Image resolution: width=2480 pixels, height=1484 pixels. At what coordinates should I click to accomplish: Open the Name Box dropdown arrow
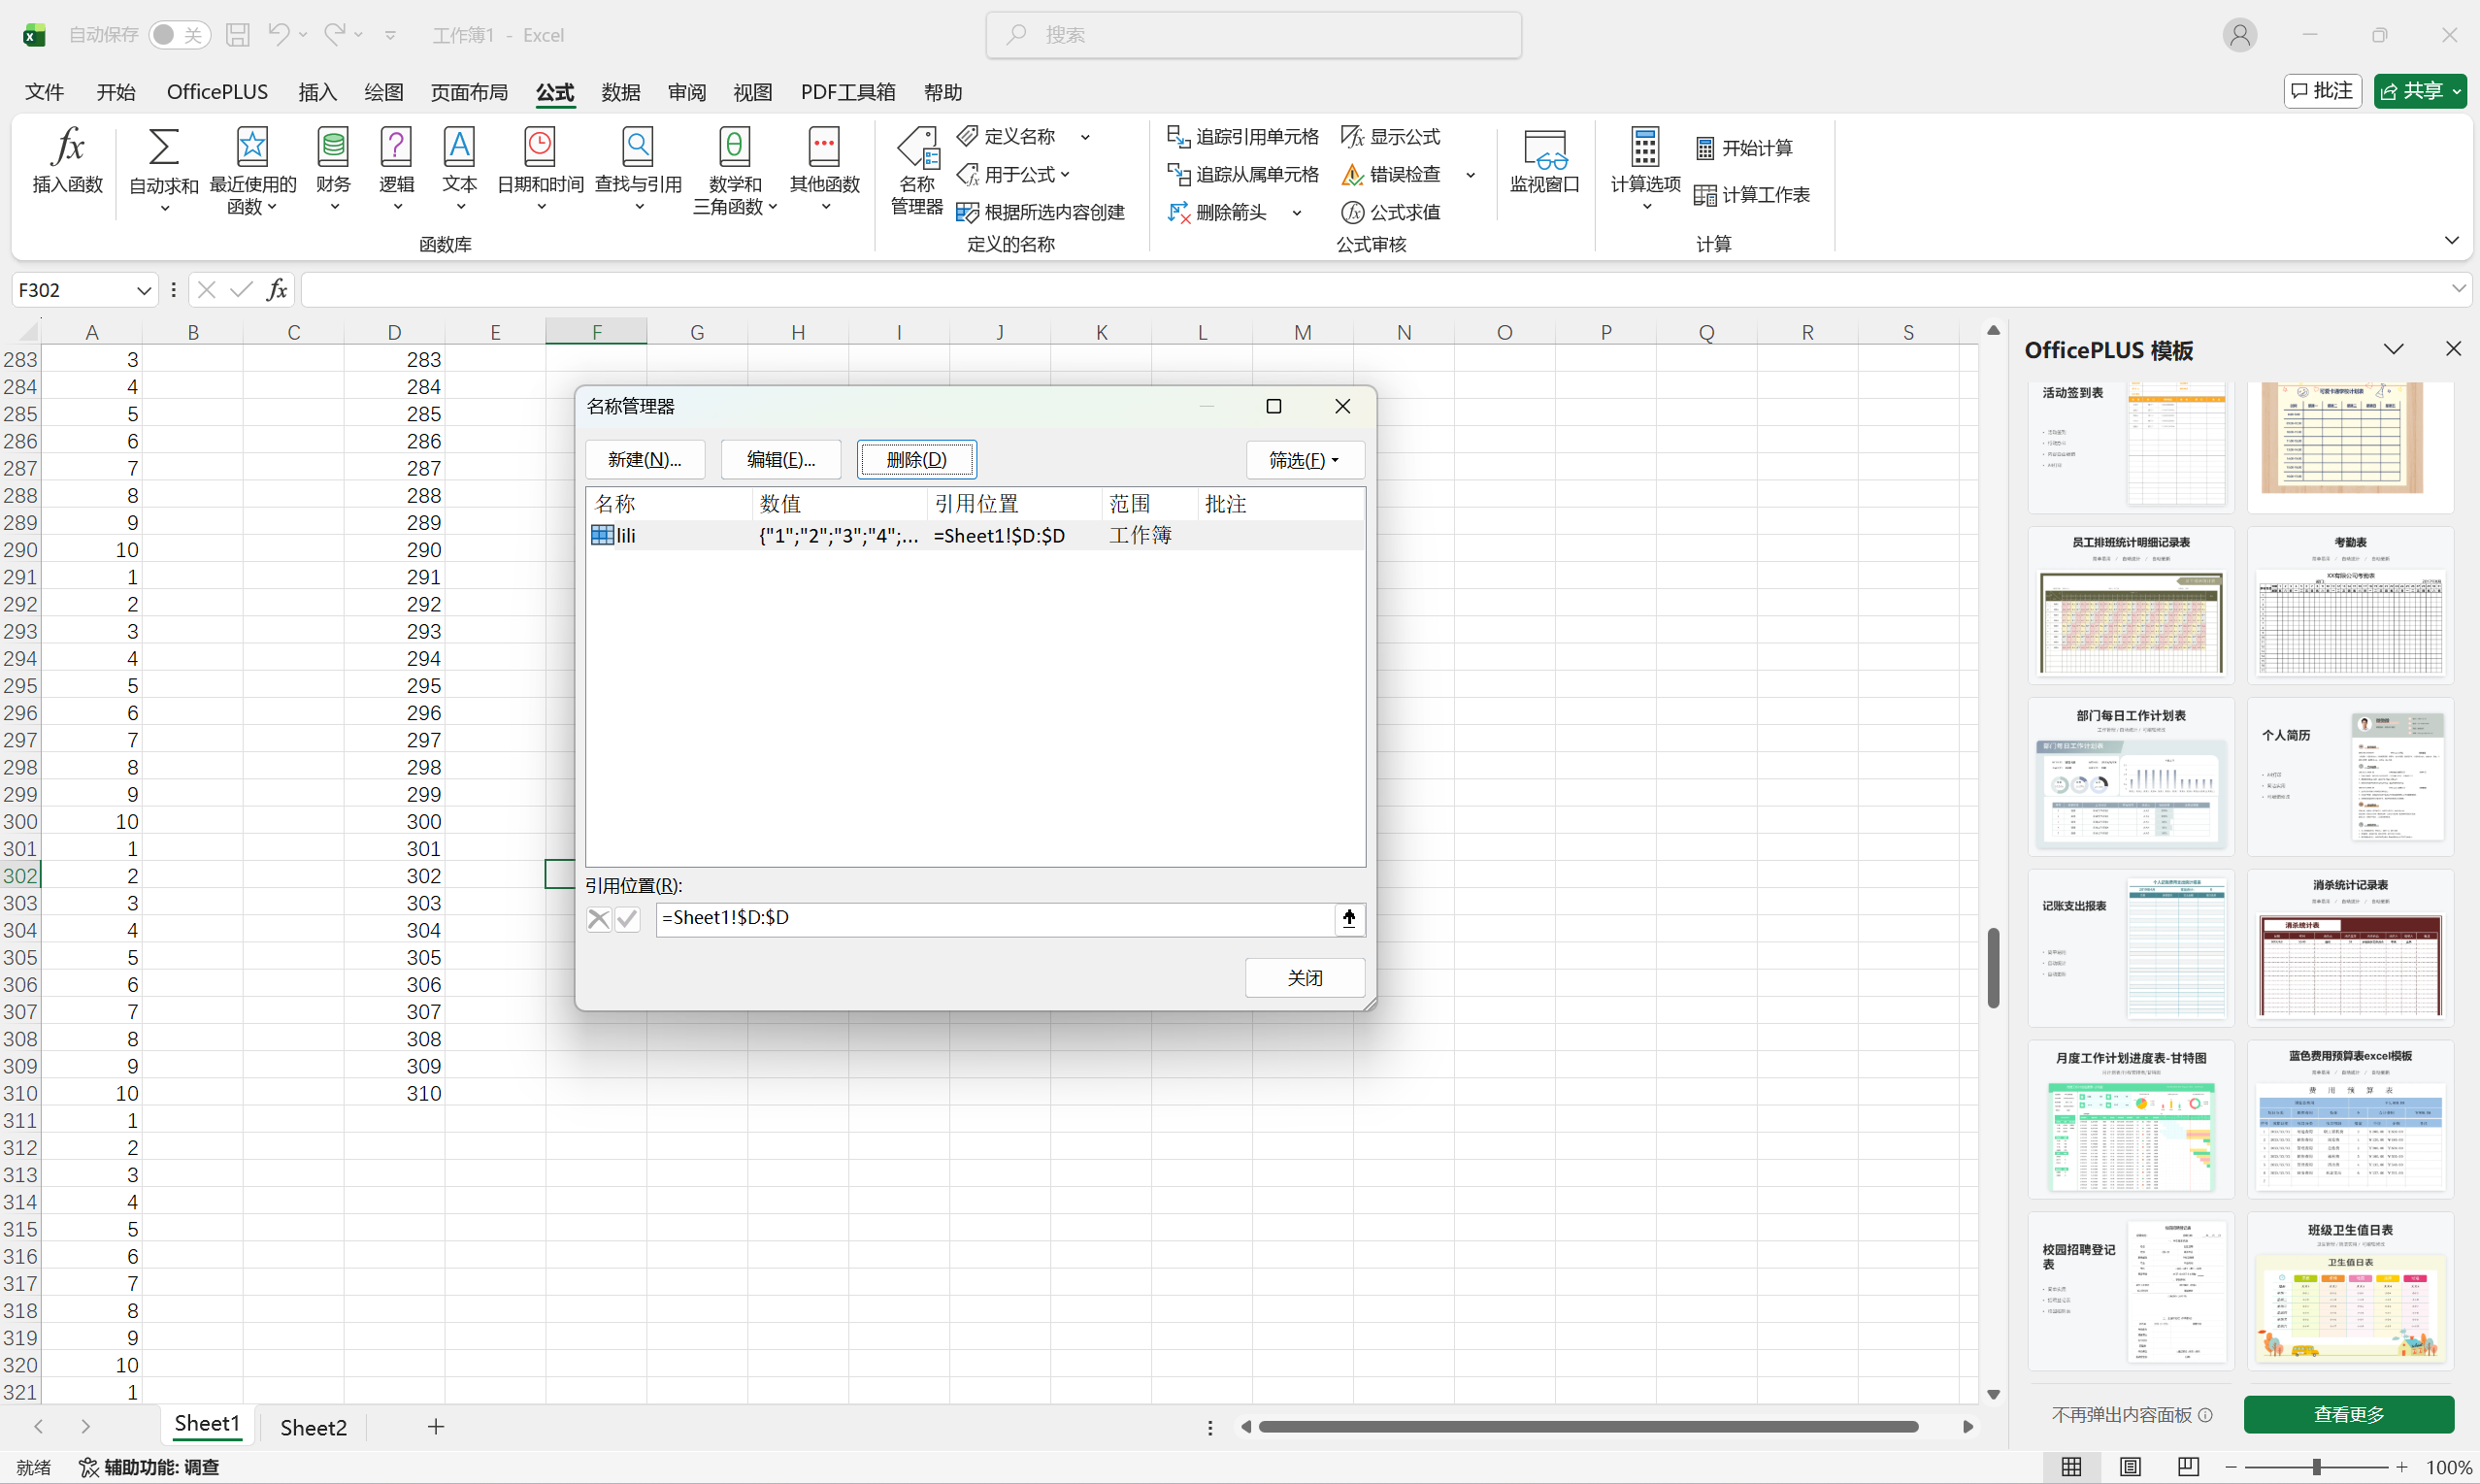coord(143,290)
